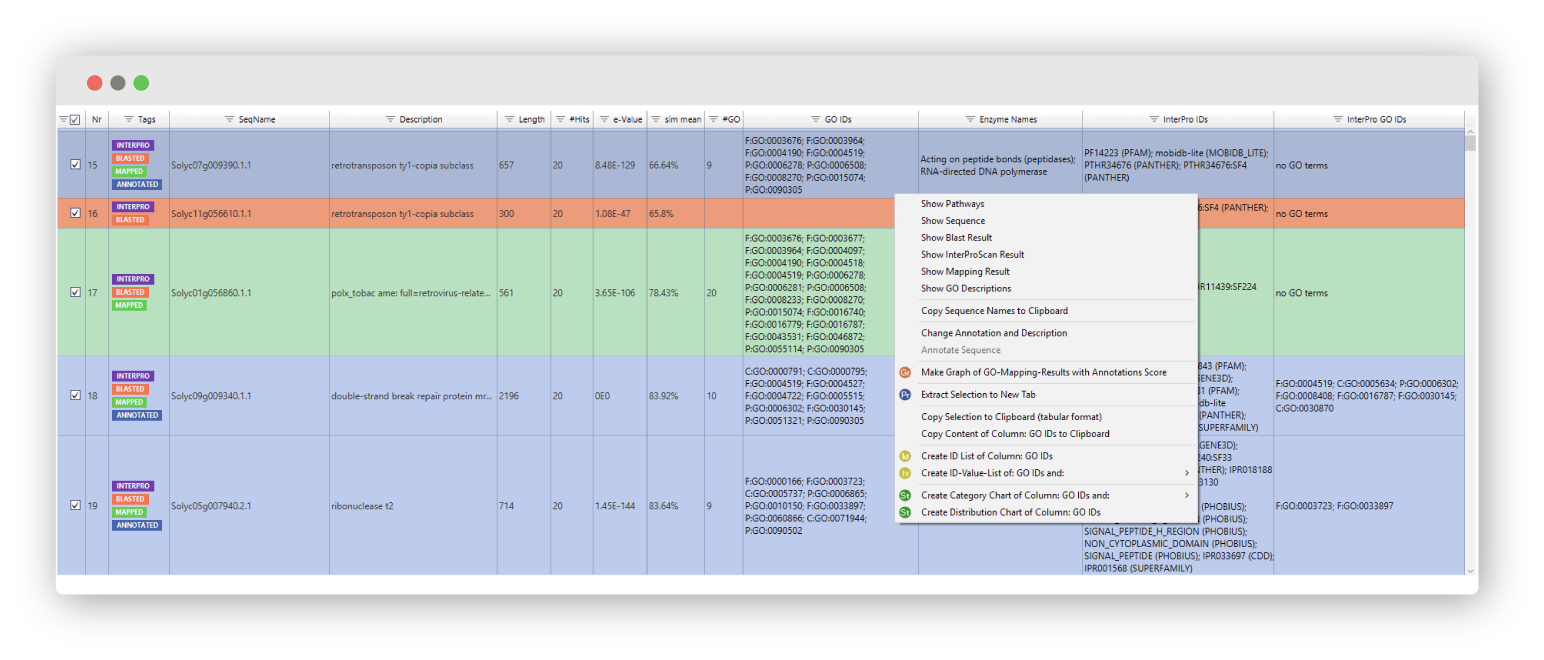Uncheck the checkbox for row 18
This screenshot has height=660, width=1544.
(x=75, y=395)
